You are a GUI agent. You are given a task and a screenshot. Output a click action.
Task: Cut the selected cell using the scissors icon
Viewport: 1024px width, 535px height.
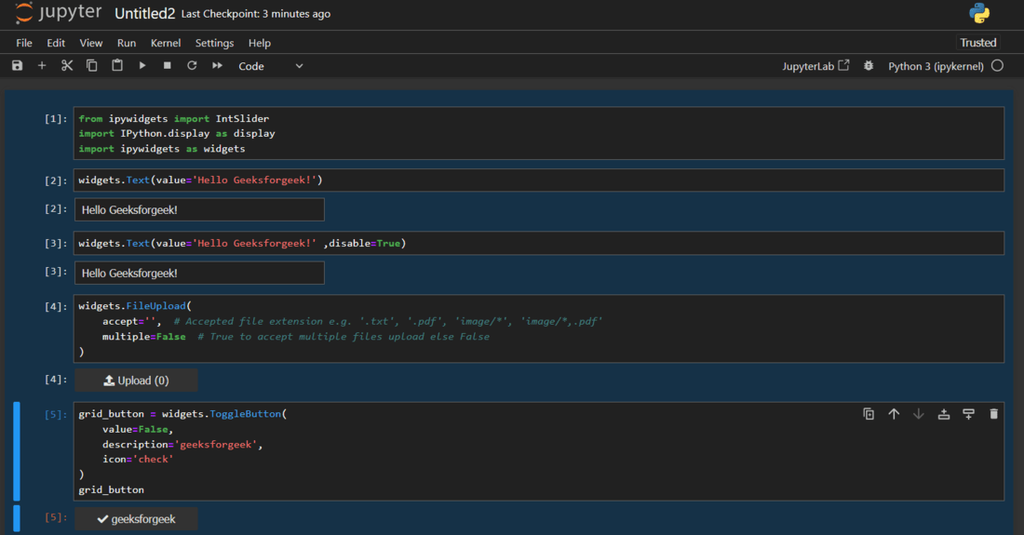pyautogui.click(x=67, y=66)
